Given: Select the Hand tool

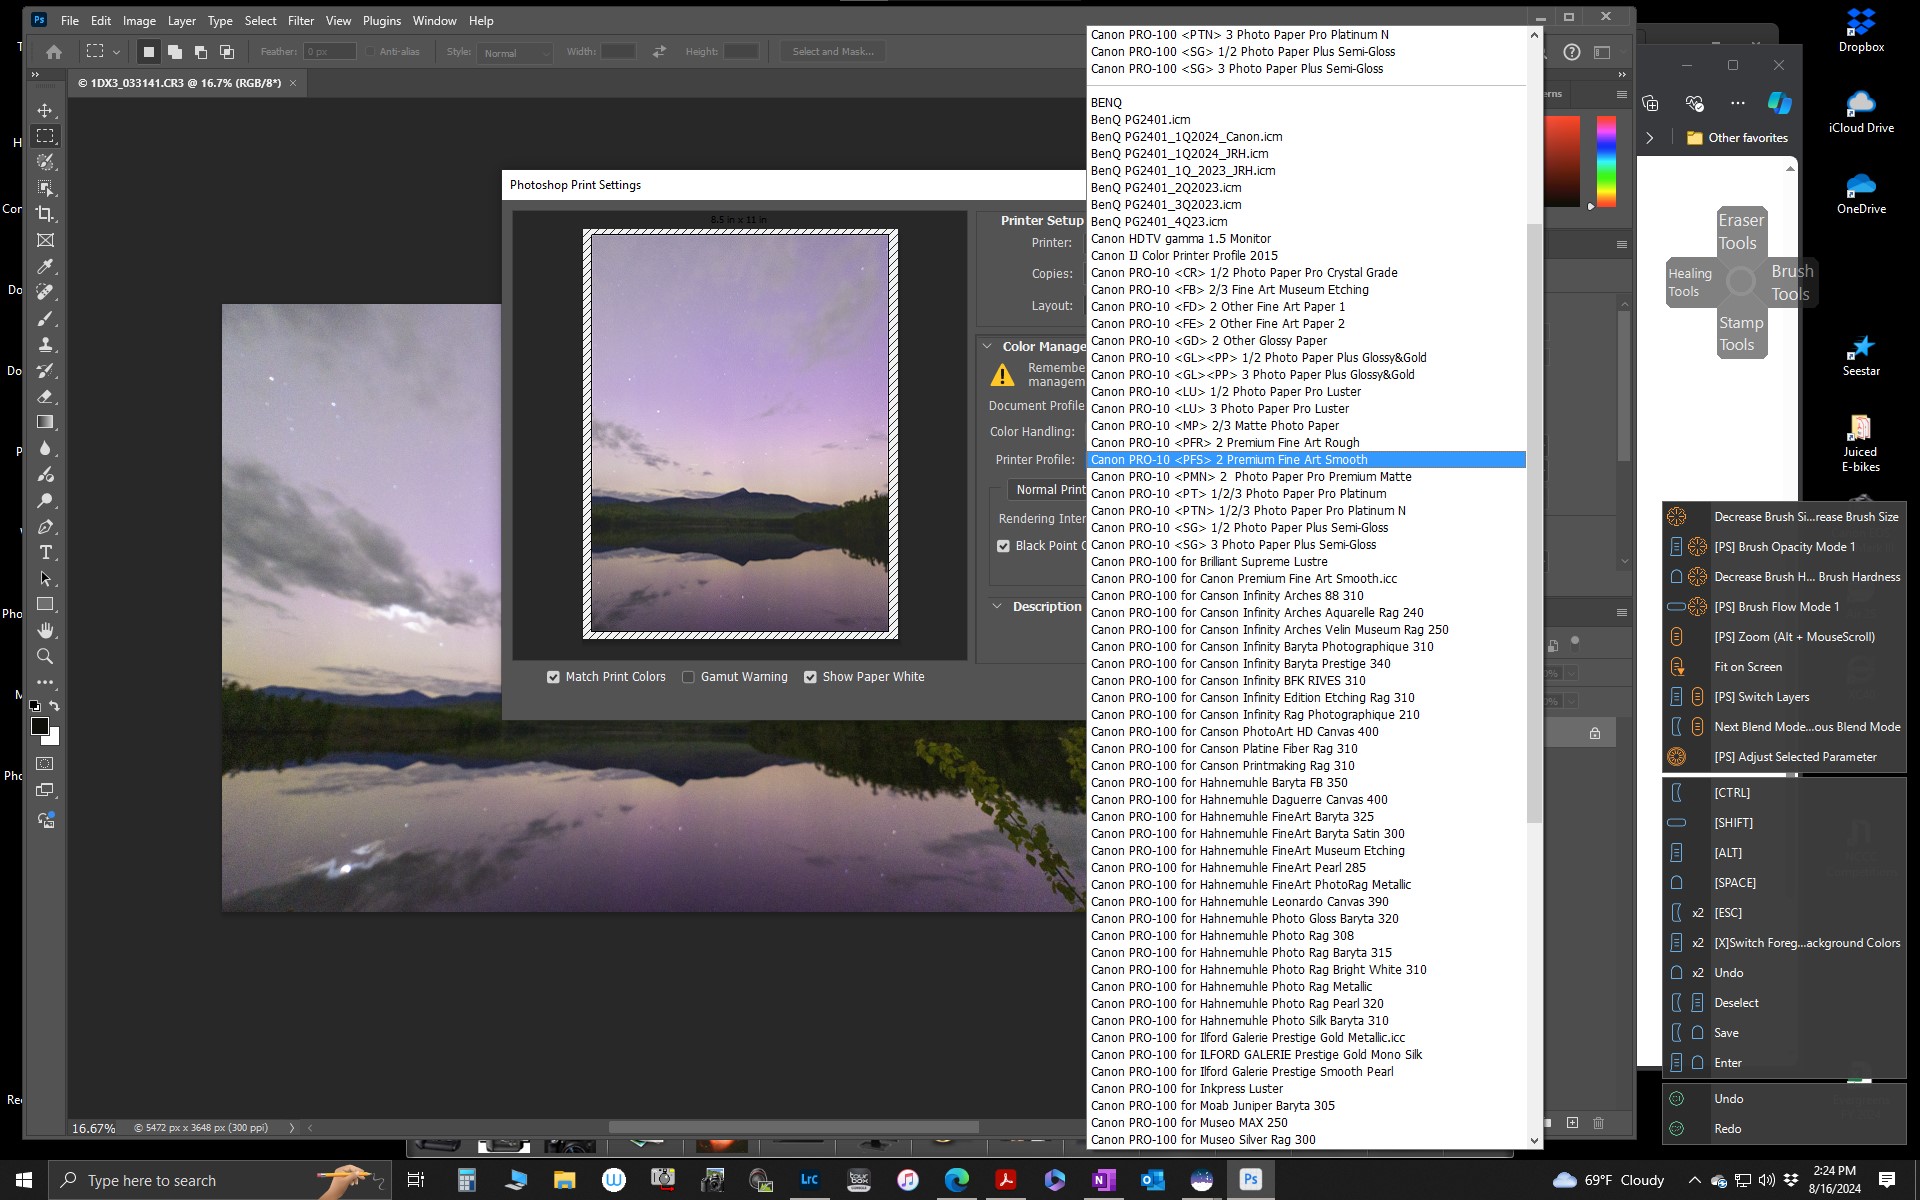Looking at the screenshot, I should point(45,630).
